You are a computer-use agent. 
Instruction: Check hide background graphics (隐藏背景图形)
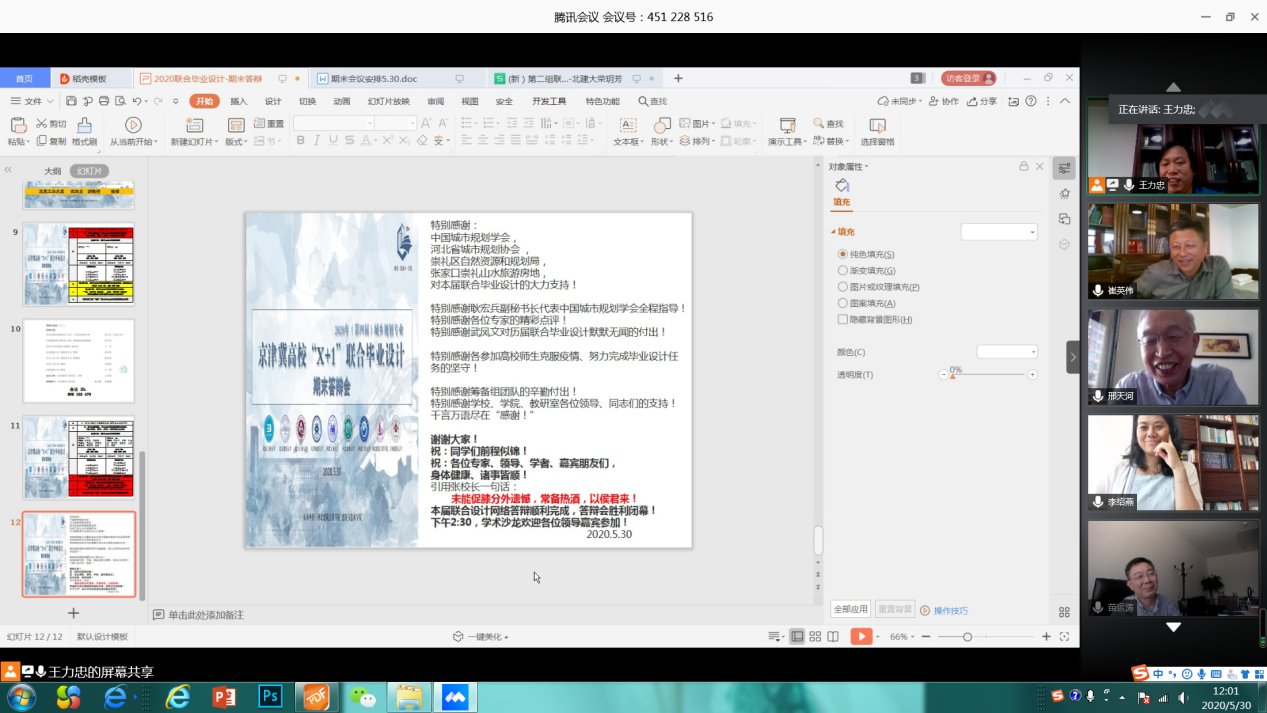pos(843,320)
